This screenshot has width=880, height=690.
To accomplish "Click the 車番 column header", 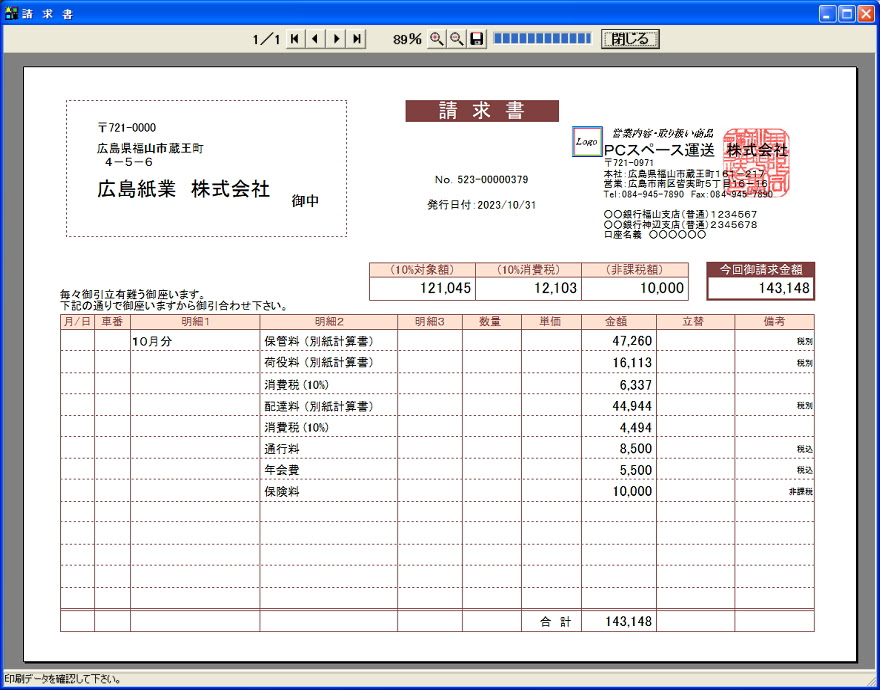I will (112, 322).
